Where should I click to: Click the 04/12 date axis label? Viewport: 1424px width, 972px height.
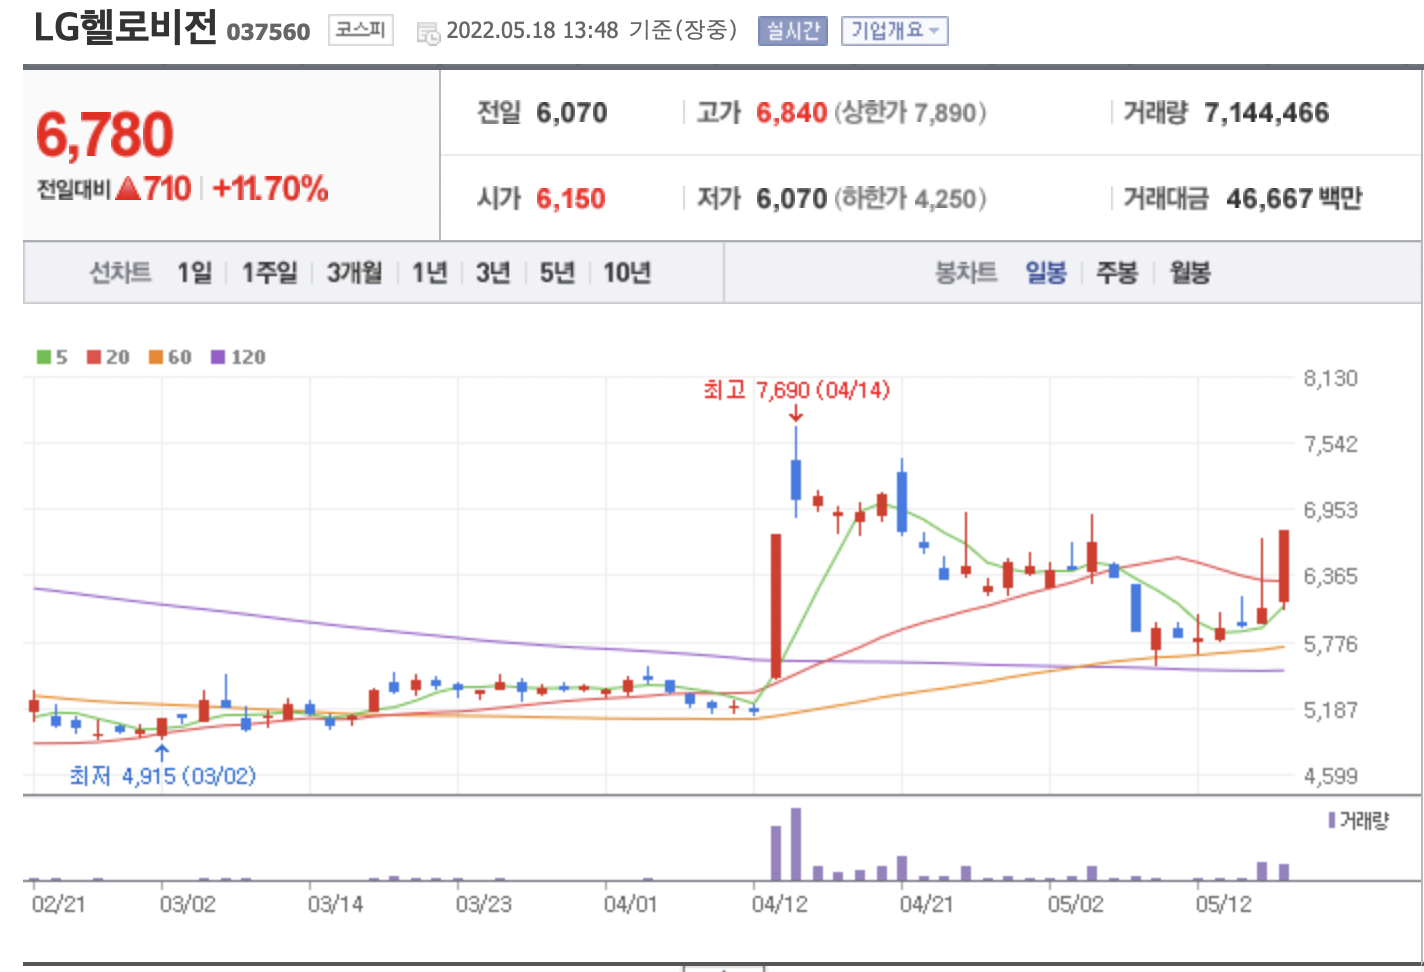(779, 904)
